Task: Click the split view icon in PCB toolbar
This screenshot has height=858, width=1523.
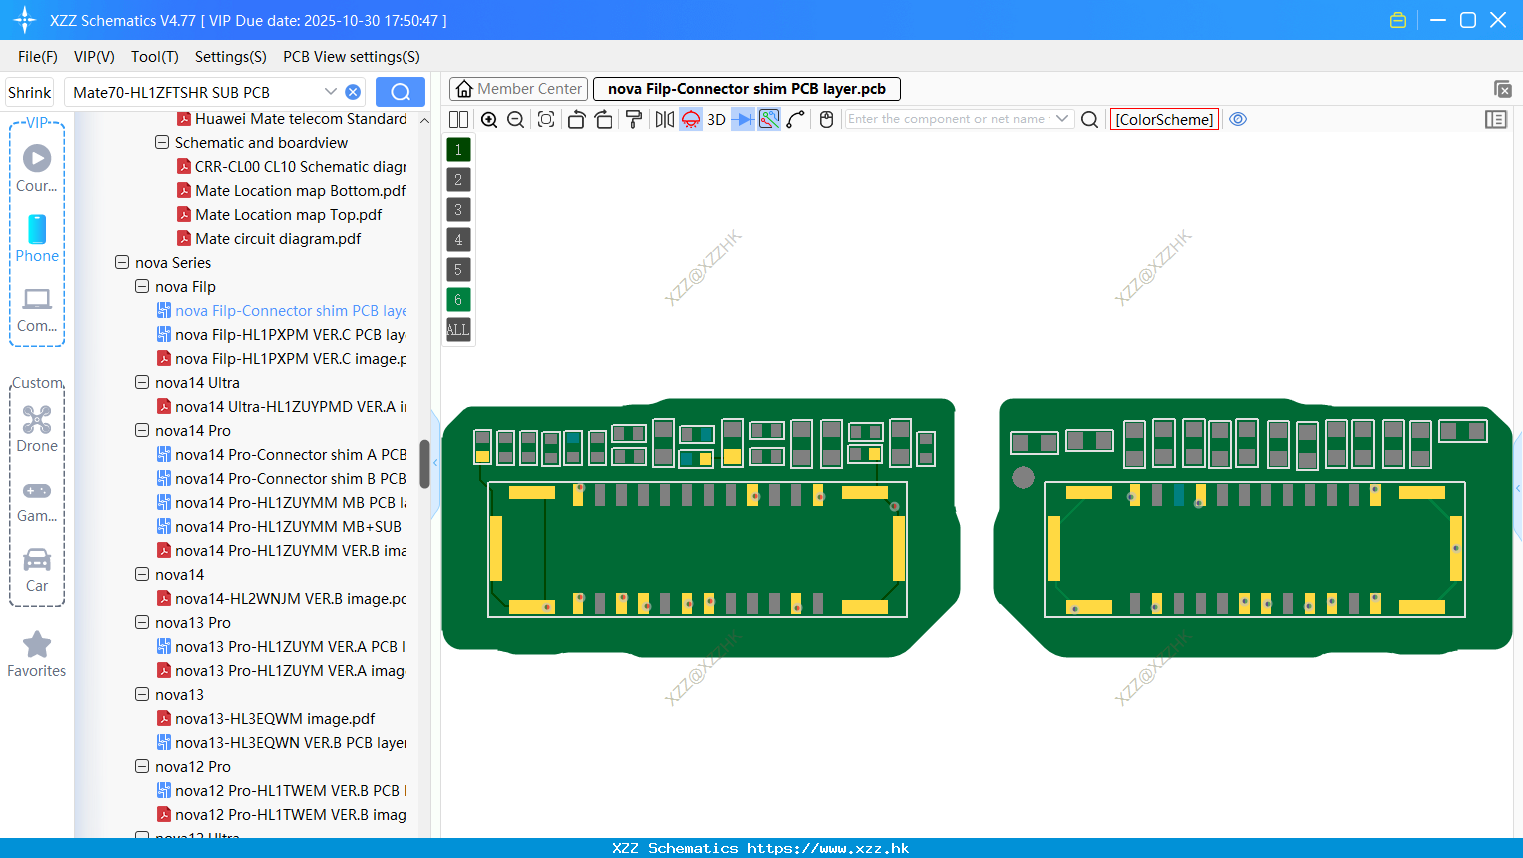Action: point(458,119)
